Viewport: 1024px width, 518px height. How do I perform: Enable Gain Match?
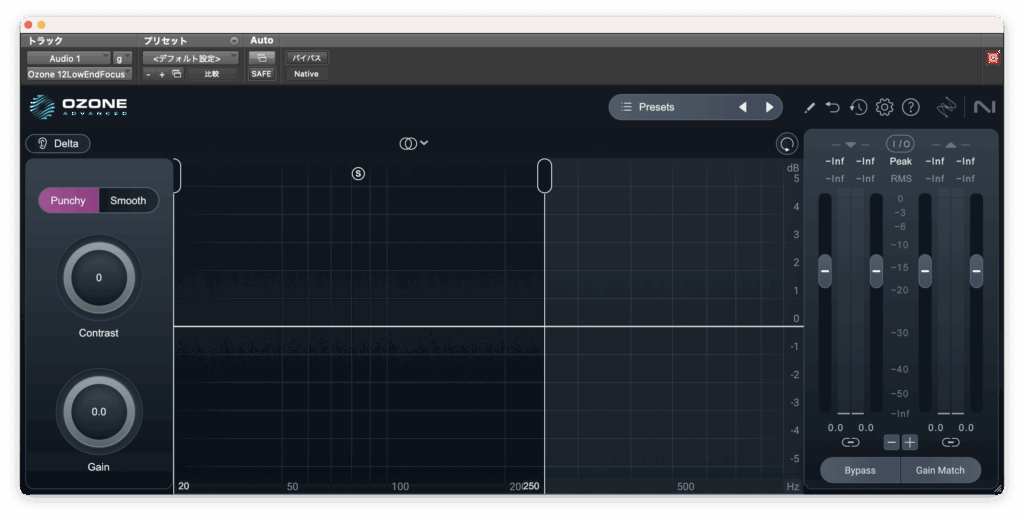(939, 470)
